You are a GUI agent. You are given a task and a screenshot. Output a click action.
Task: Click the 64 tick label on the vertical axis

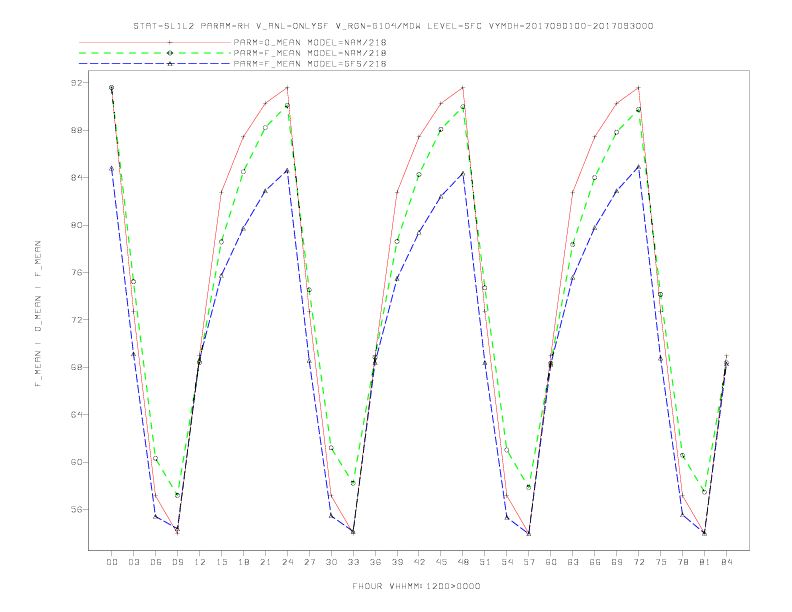[76, 415]
